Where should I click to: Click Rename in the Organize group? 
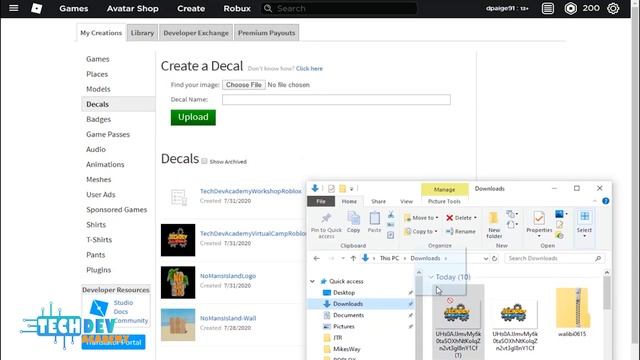pos(461,231)
